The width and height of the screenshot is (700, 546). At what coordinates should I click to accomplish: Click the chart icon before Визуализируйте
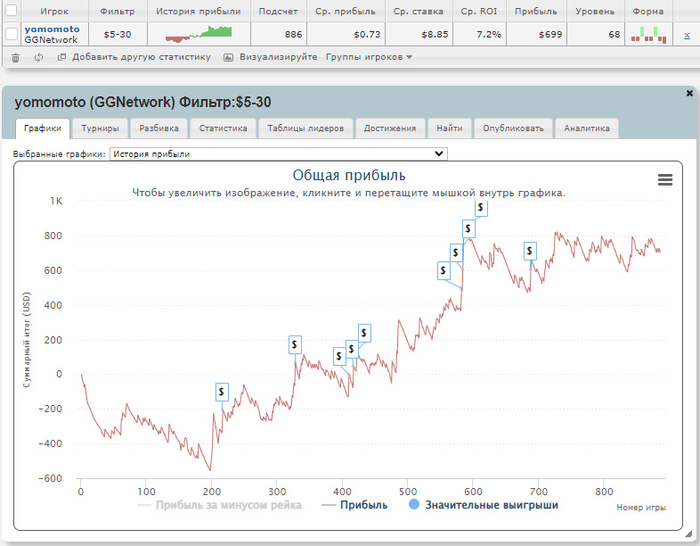click(228, 57)
